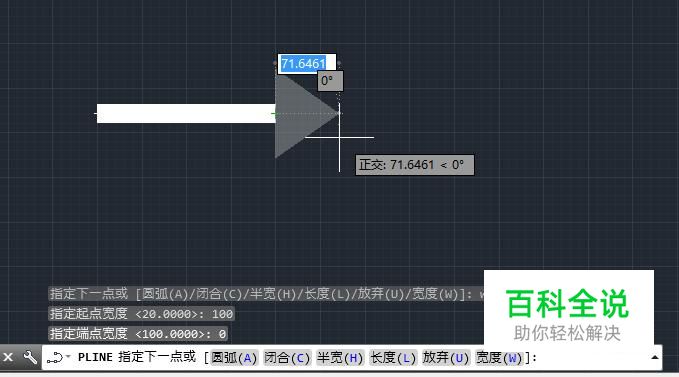
Task: Choose the 闭合(C) close option
Action: pyautogui.click(x=287, y=358)
